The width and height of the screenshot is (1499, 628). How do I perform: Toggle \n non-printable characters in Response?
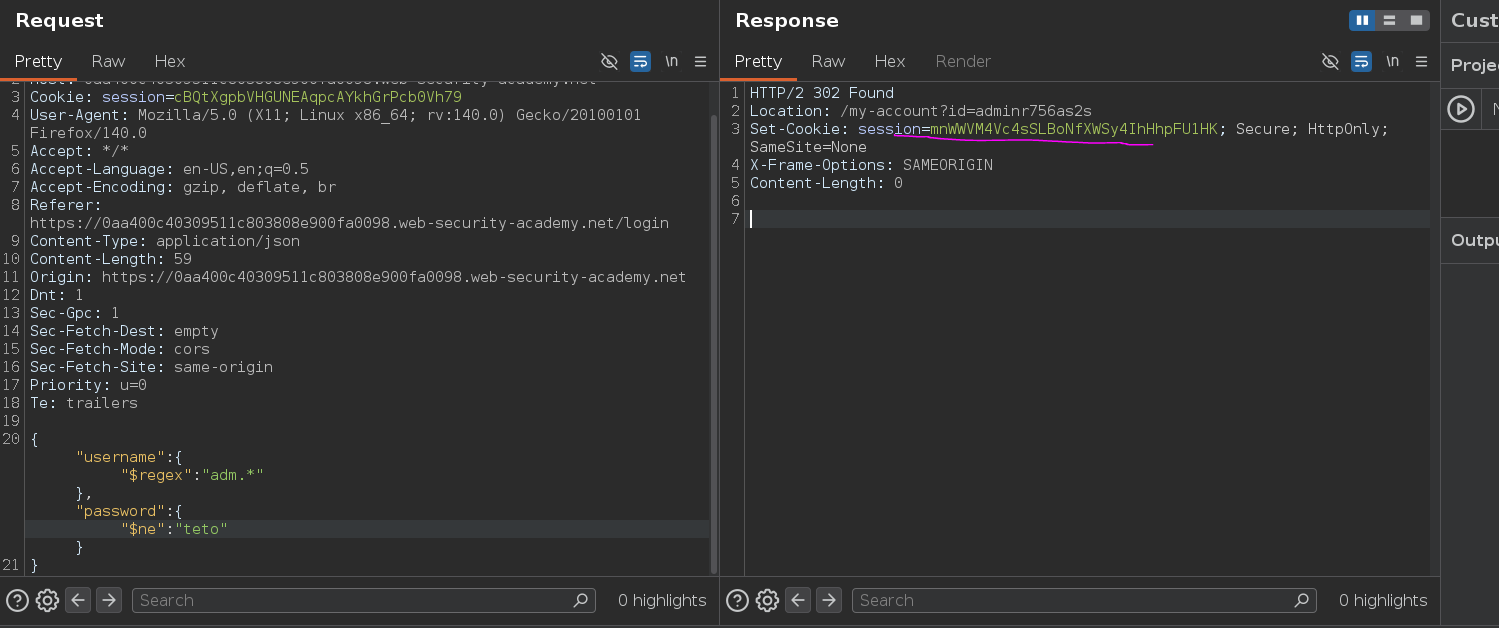[x=1392, y=61]
